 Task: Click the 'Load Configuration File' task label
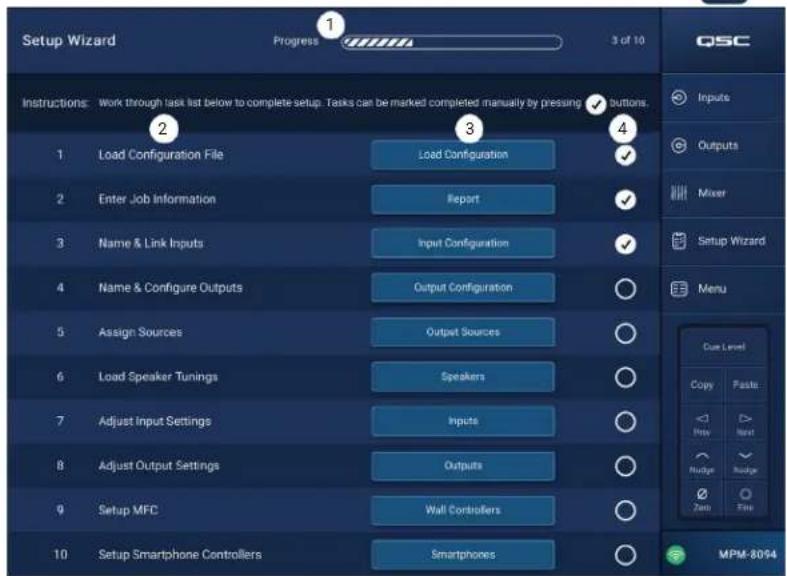pos(161,155)
